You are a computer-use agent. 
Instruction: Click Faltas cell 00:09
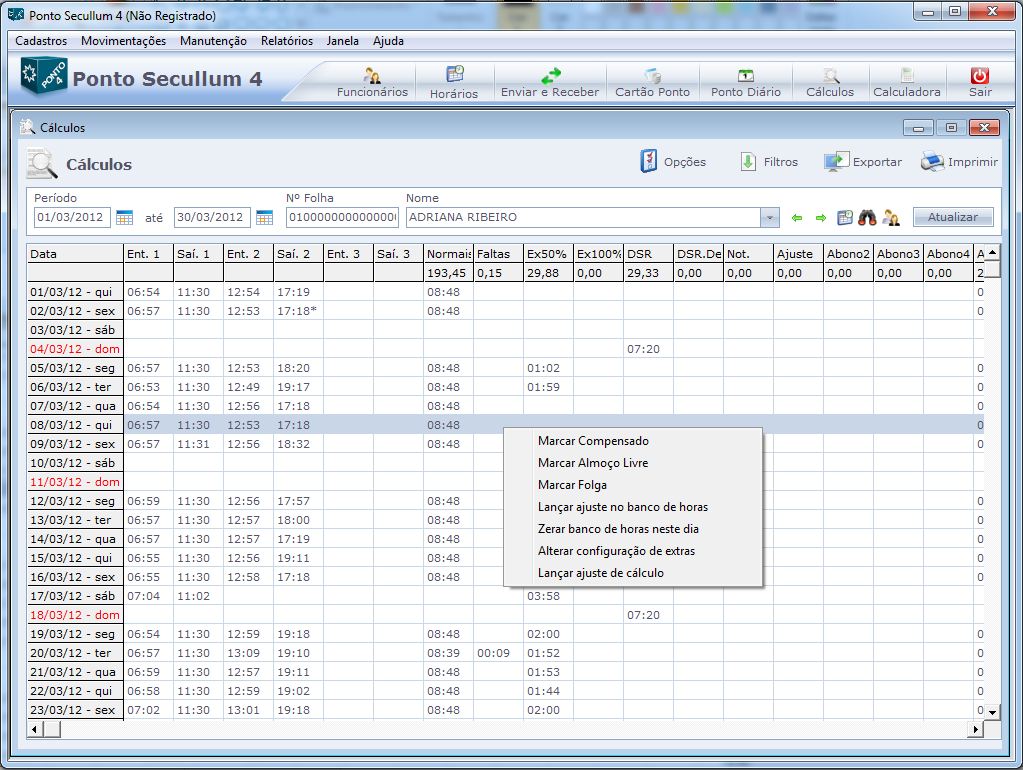498,653
